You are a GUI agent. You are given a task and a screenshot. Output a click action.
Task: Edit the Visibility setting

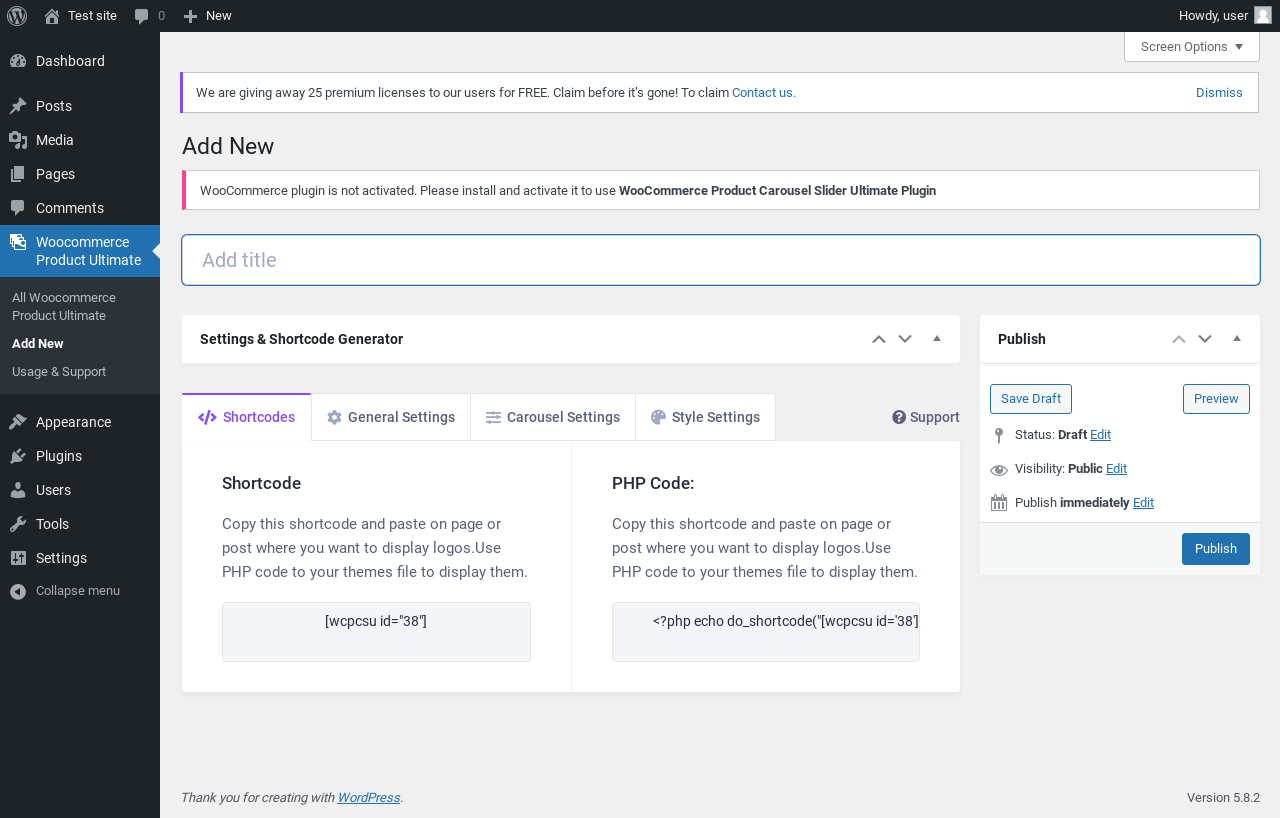1116,468
